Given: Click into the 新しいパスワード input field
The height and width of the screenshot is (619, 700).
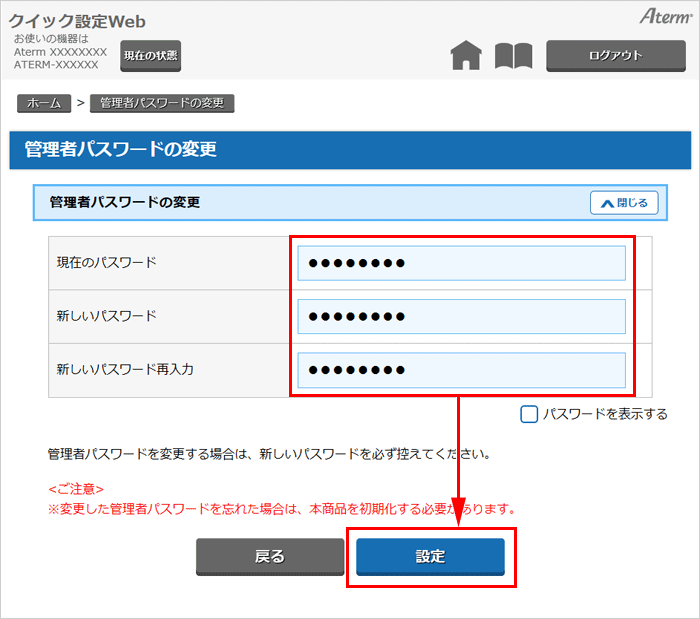Looking at the screenshot, I should pos(461,316).
